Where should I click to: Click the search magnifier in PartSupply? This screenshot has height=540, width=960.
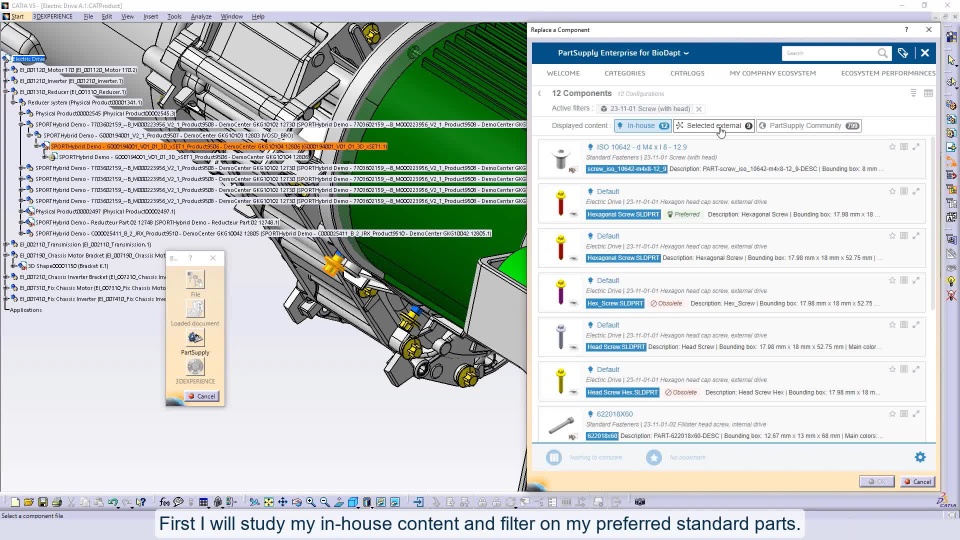(882, 53)
